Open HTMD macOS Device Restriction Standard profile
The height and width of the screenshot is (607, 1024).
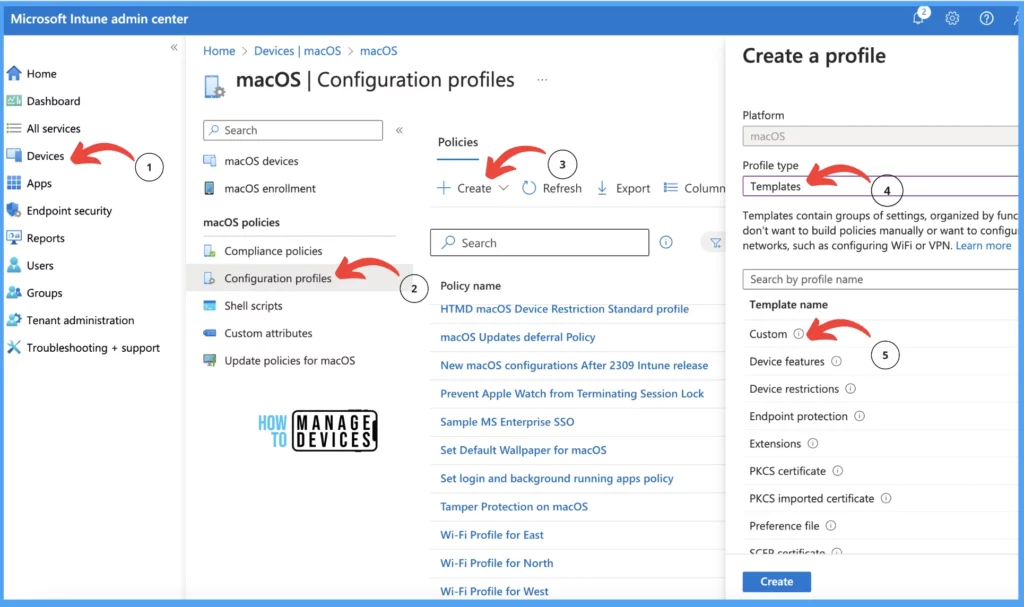(x=564, y=309)
